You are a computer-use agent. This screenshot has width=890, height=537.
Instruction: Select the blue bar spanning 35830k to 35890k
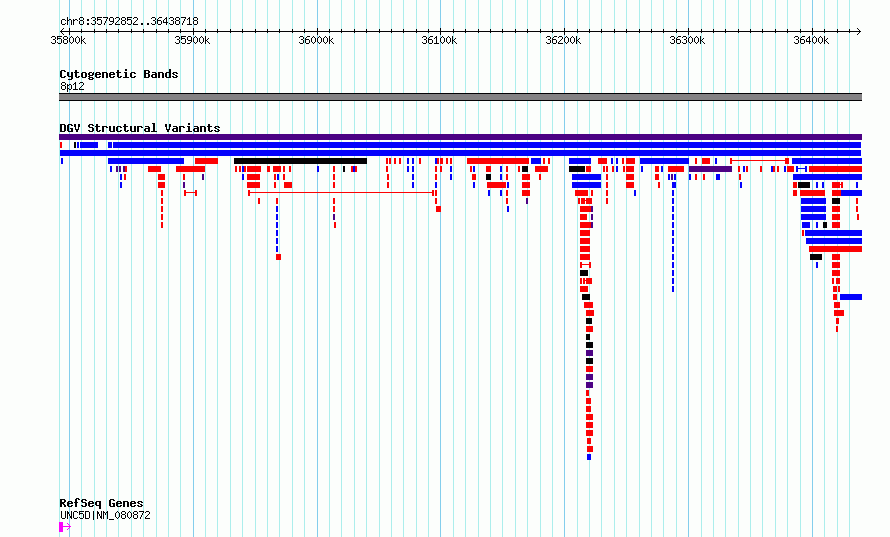coord(146,161)
